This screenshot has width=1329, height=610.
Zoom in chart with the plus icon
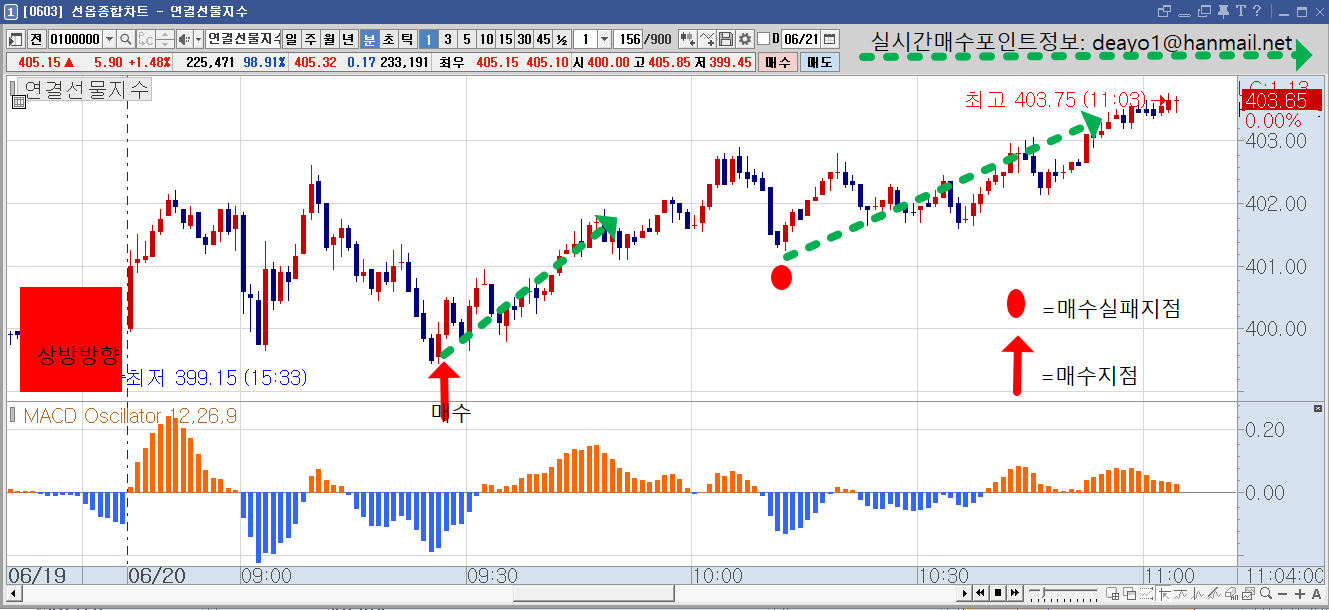click(x=1301, y=594)
